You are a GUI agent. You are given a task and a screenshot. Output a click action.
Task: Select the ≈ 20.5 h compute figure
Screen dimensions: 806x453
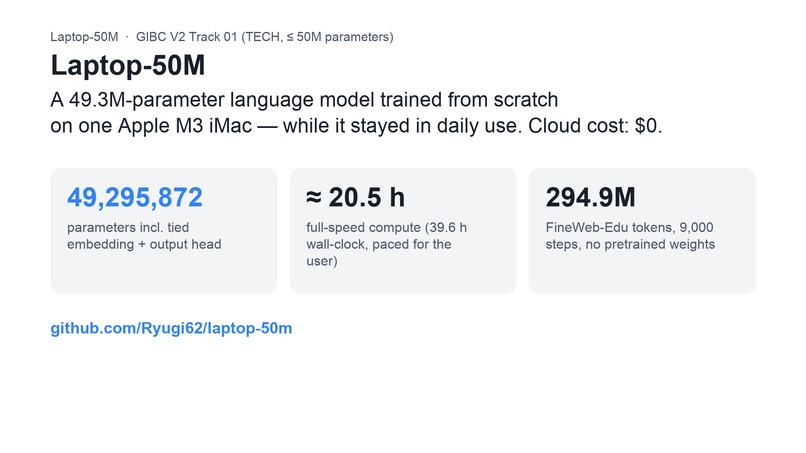(x=355, y=197)
